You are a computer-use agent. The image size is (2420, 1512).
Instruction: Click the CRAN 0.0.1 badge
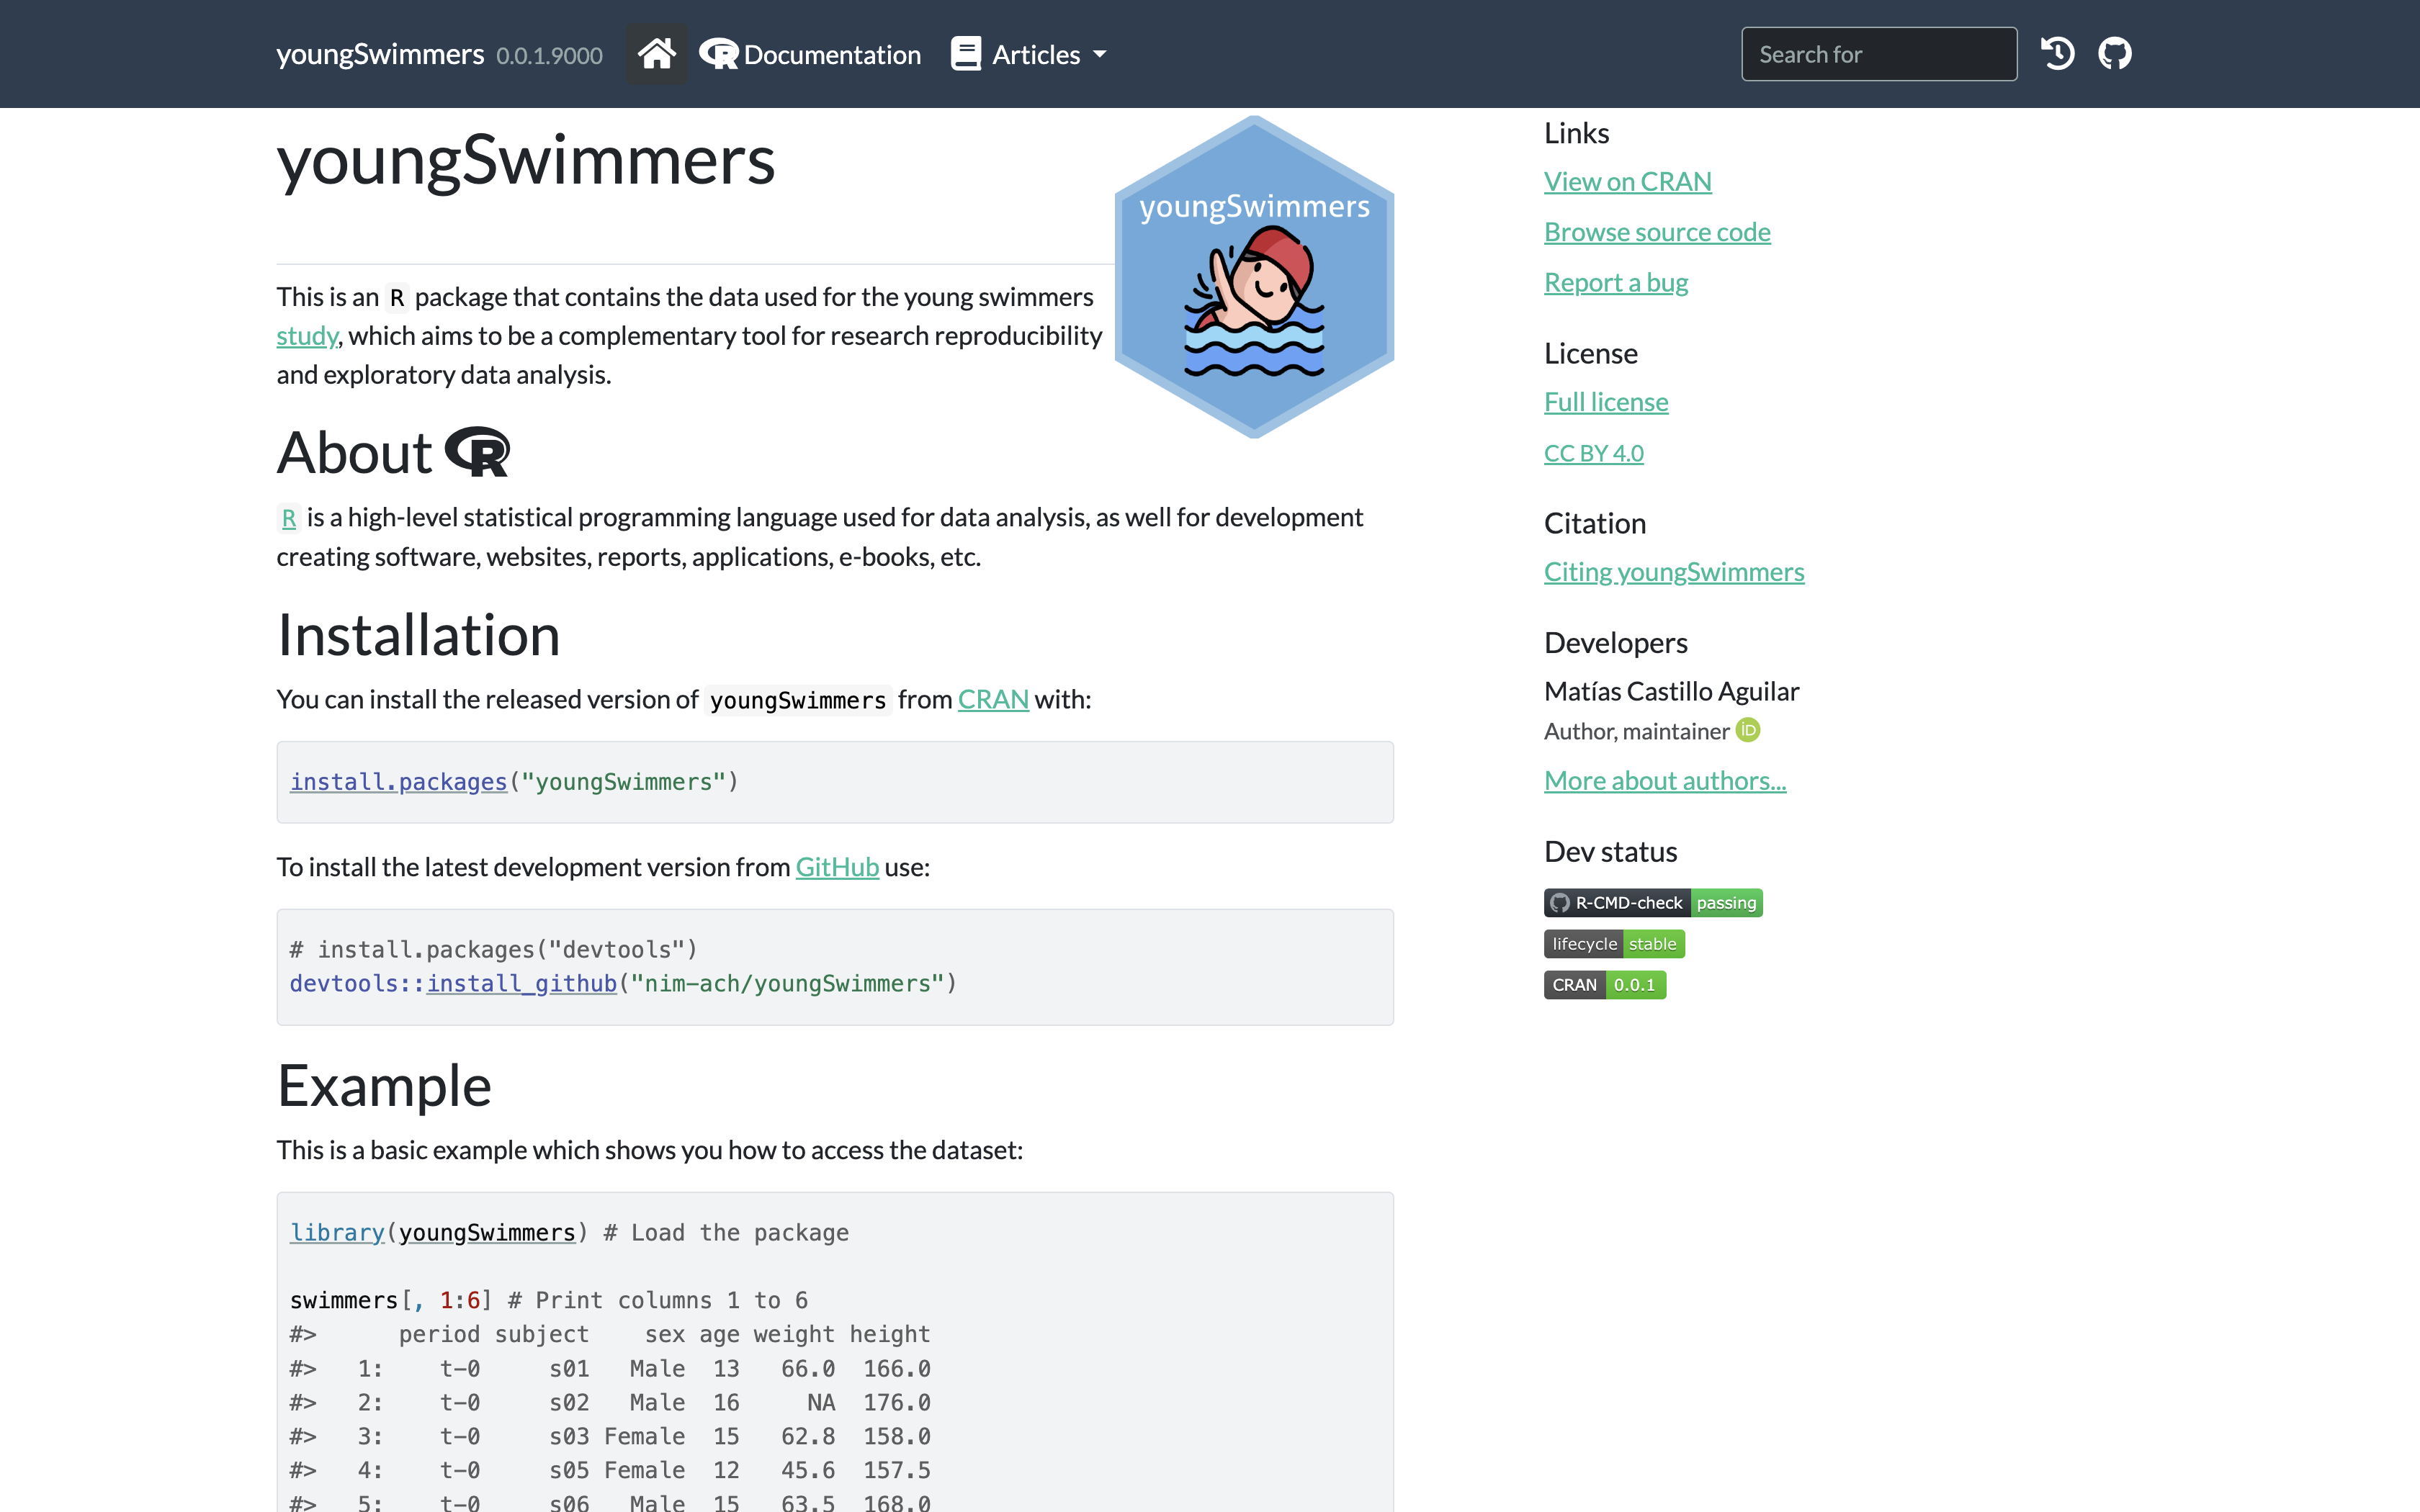coord(1604,985)
